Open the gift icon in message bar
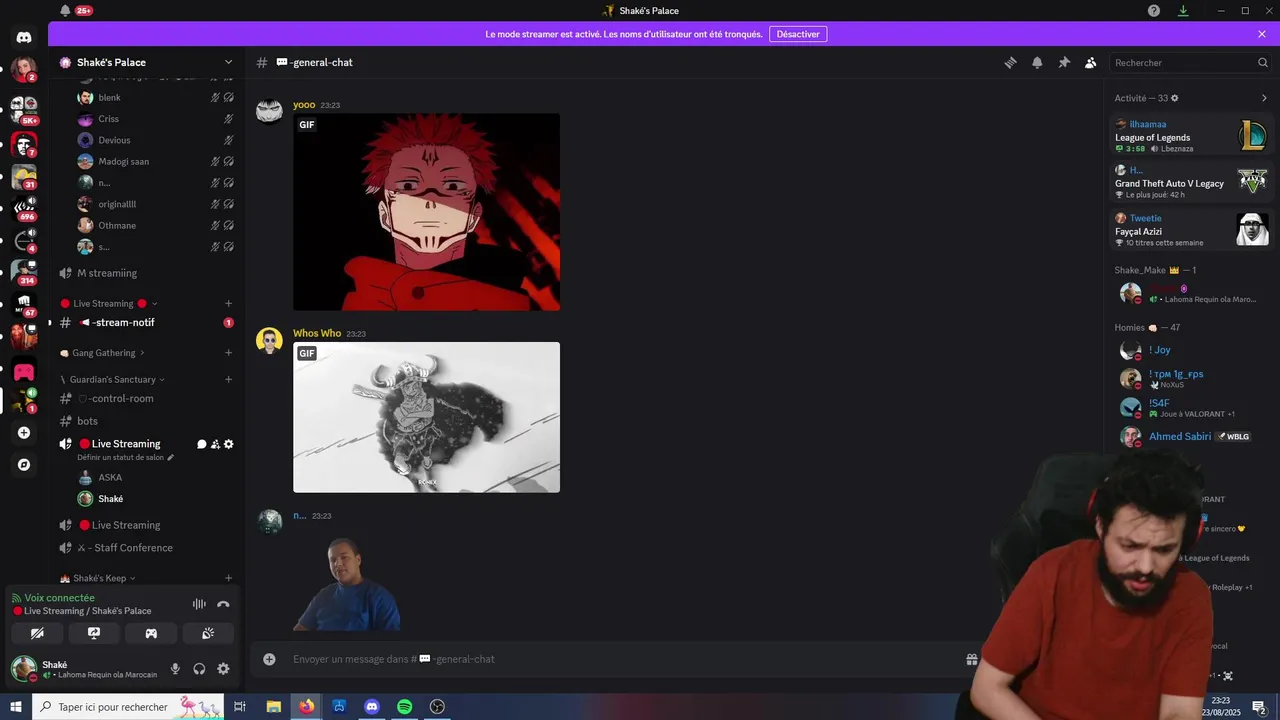Screen dimensions: 1280x720 pos(971,659)
